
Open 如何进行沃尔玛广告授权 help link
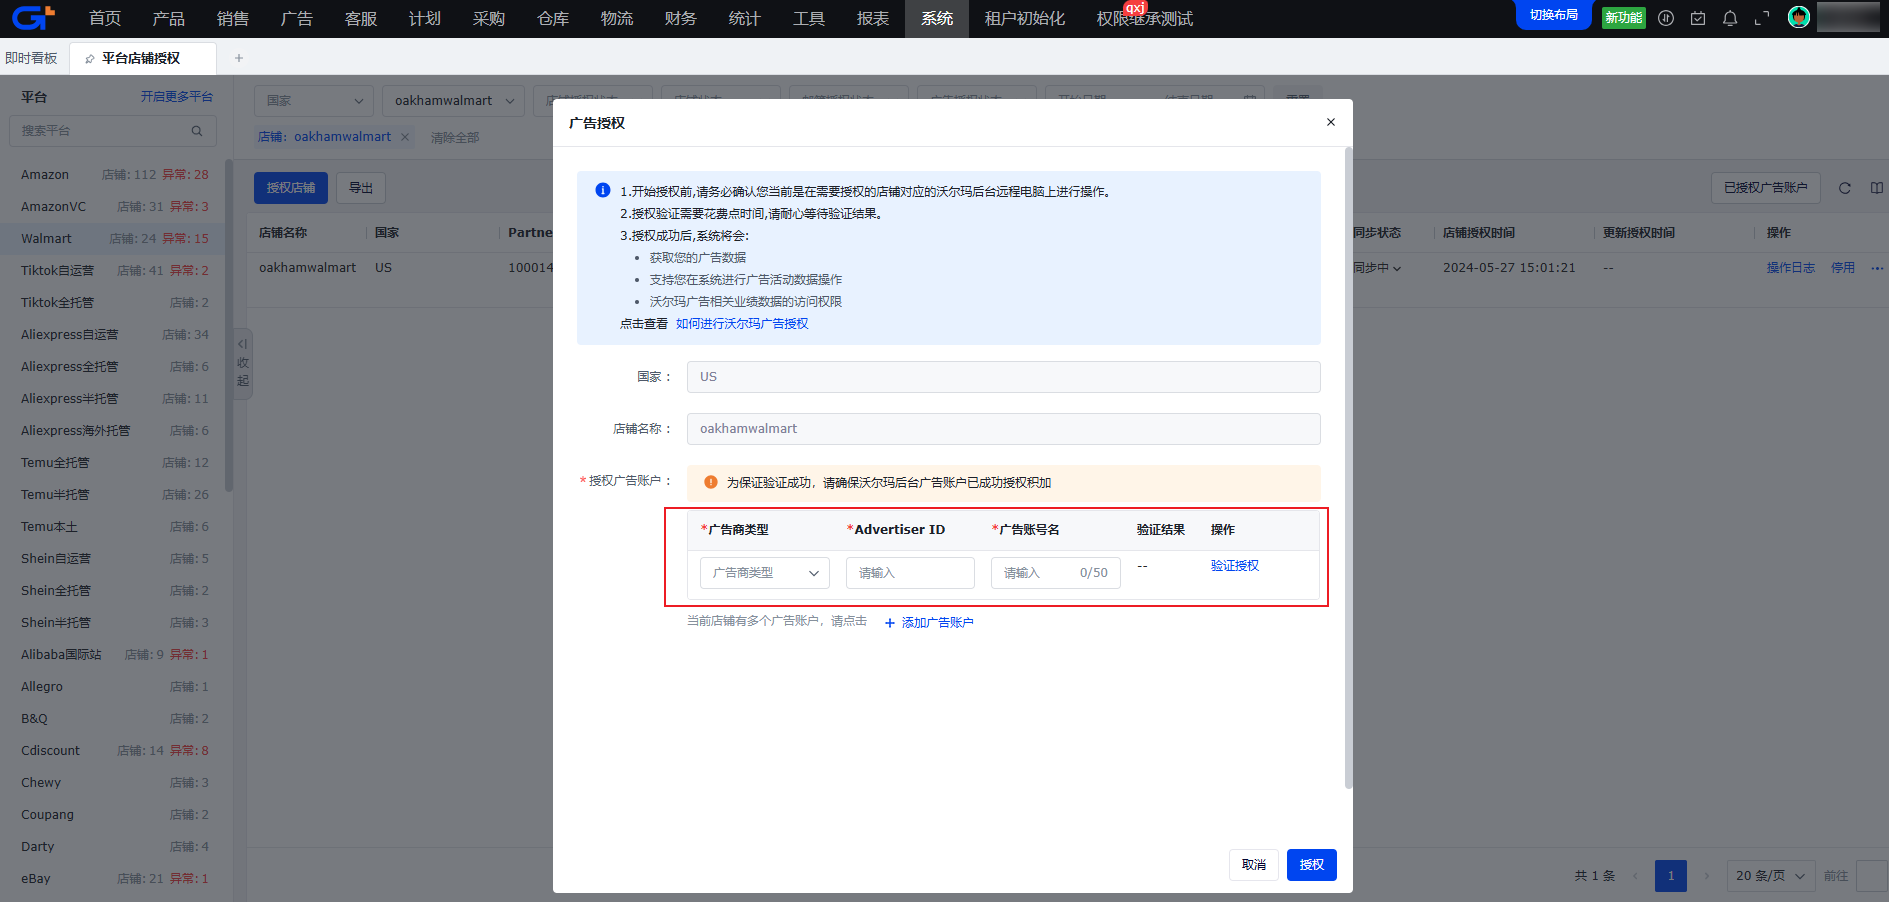742,324
